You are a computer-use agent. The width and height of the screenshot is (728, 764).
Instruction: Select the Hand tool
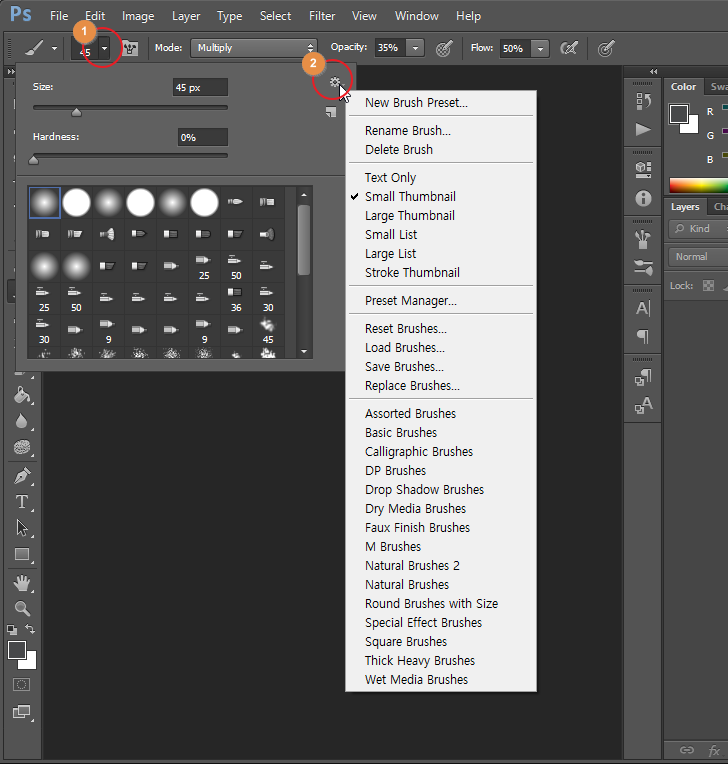click(22, 583)
